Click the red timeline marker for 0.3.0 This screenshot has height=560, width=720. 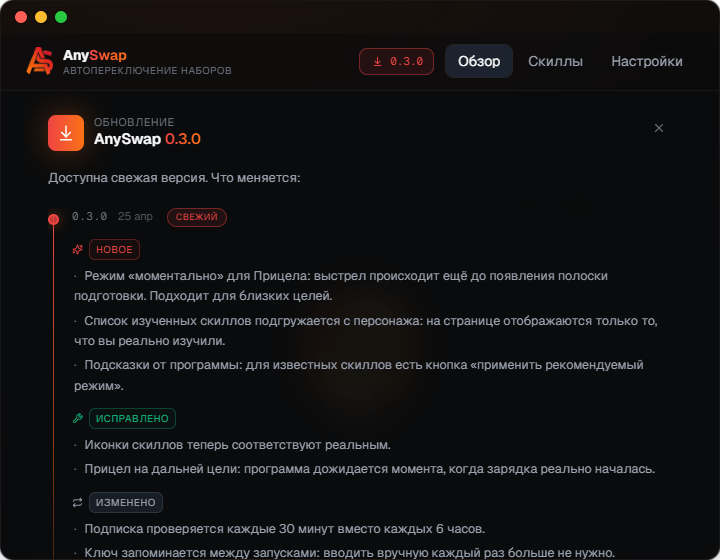[x=53, y=219]
